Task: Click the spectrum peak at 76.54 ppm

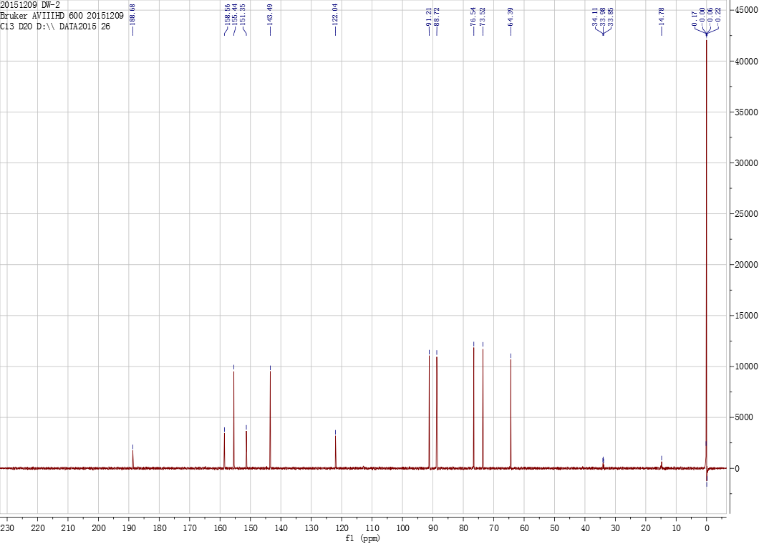Action: click(473, 407)
